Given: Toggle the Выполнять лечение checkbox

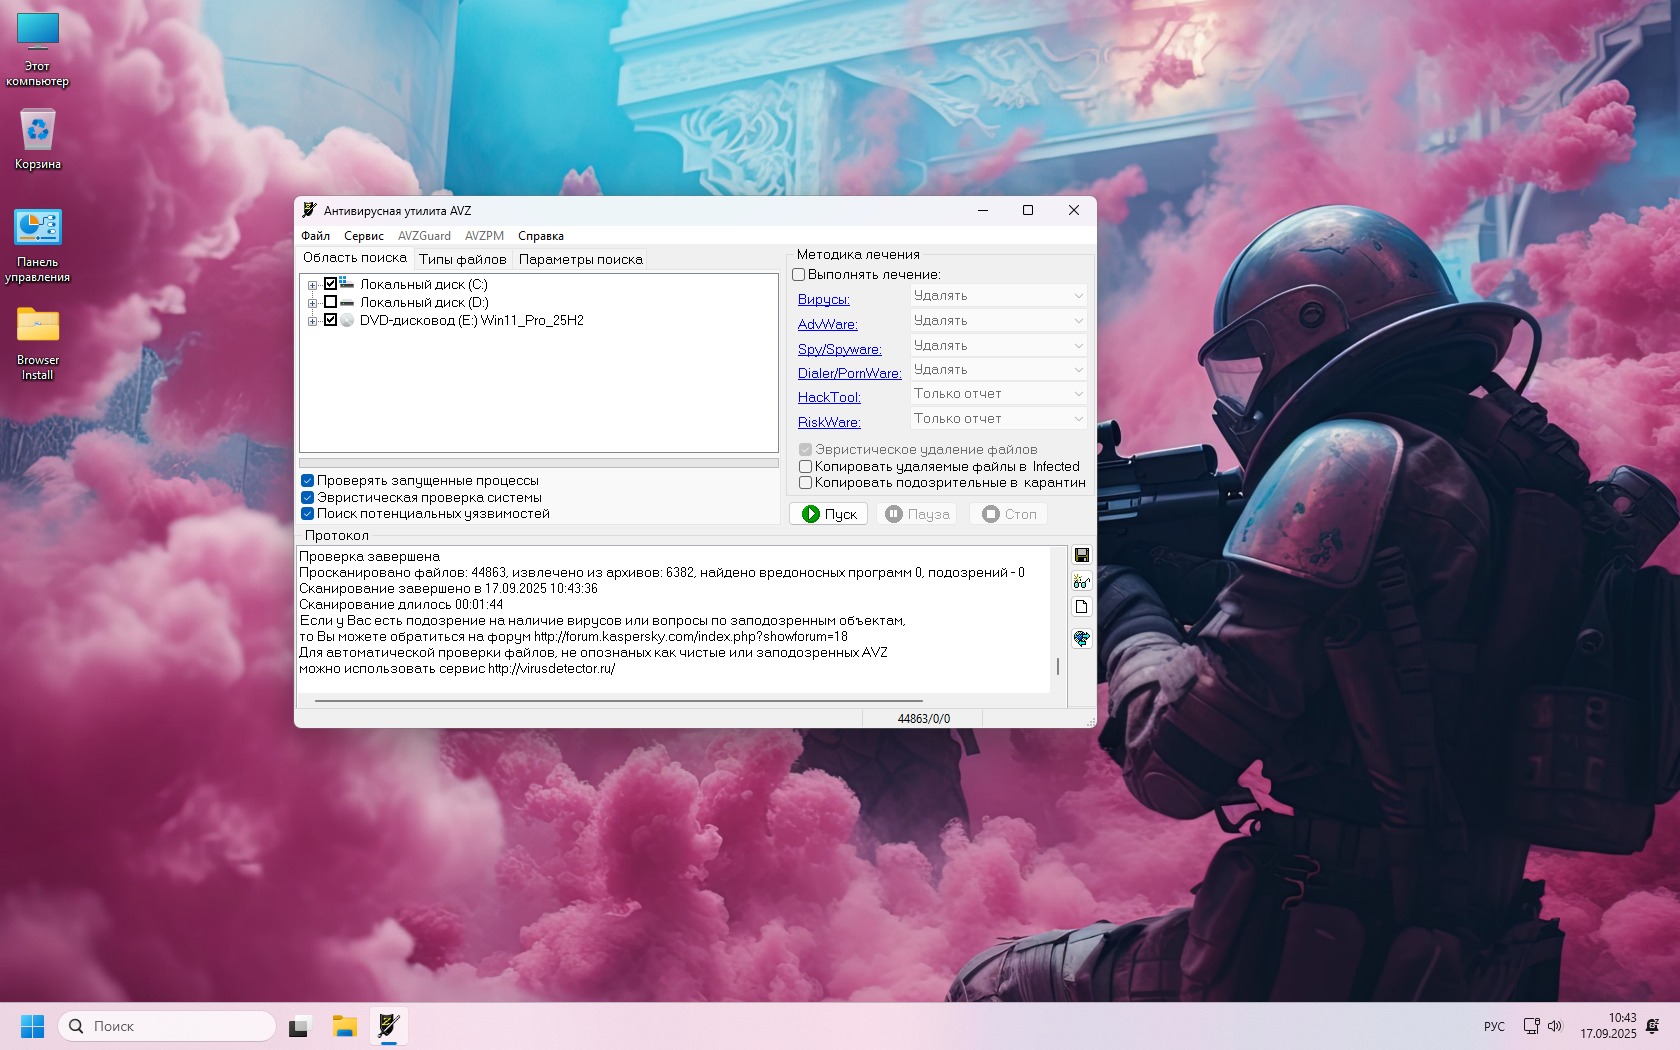Looking at the screenshot, I should click(x=799, y=275).
